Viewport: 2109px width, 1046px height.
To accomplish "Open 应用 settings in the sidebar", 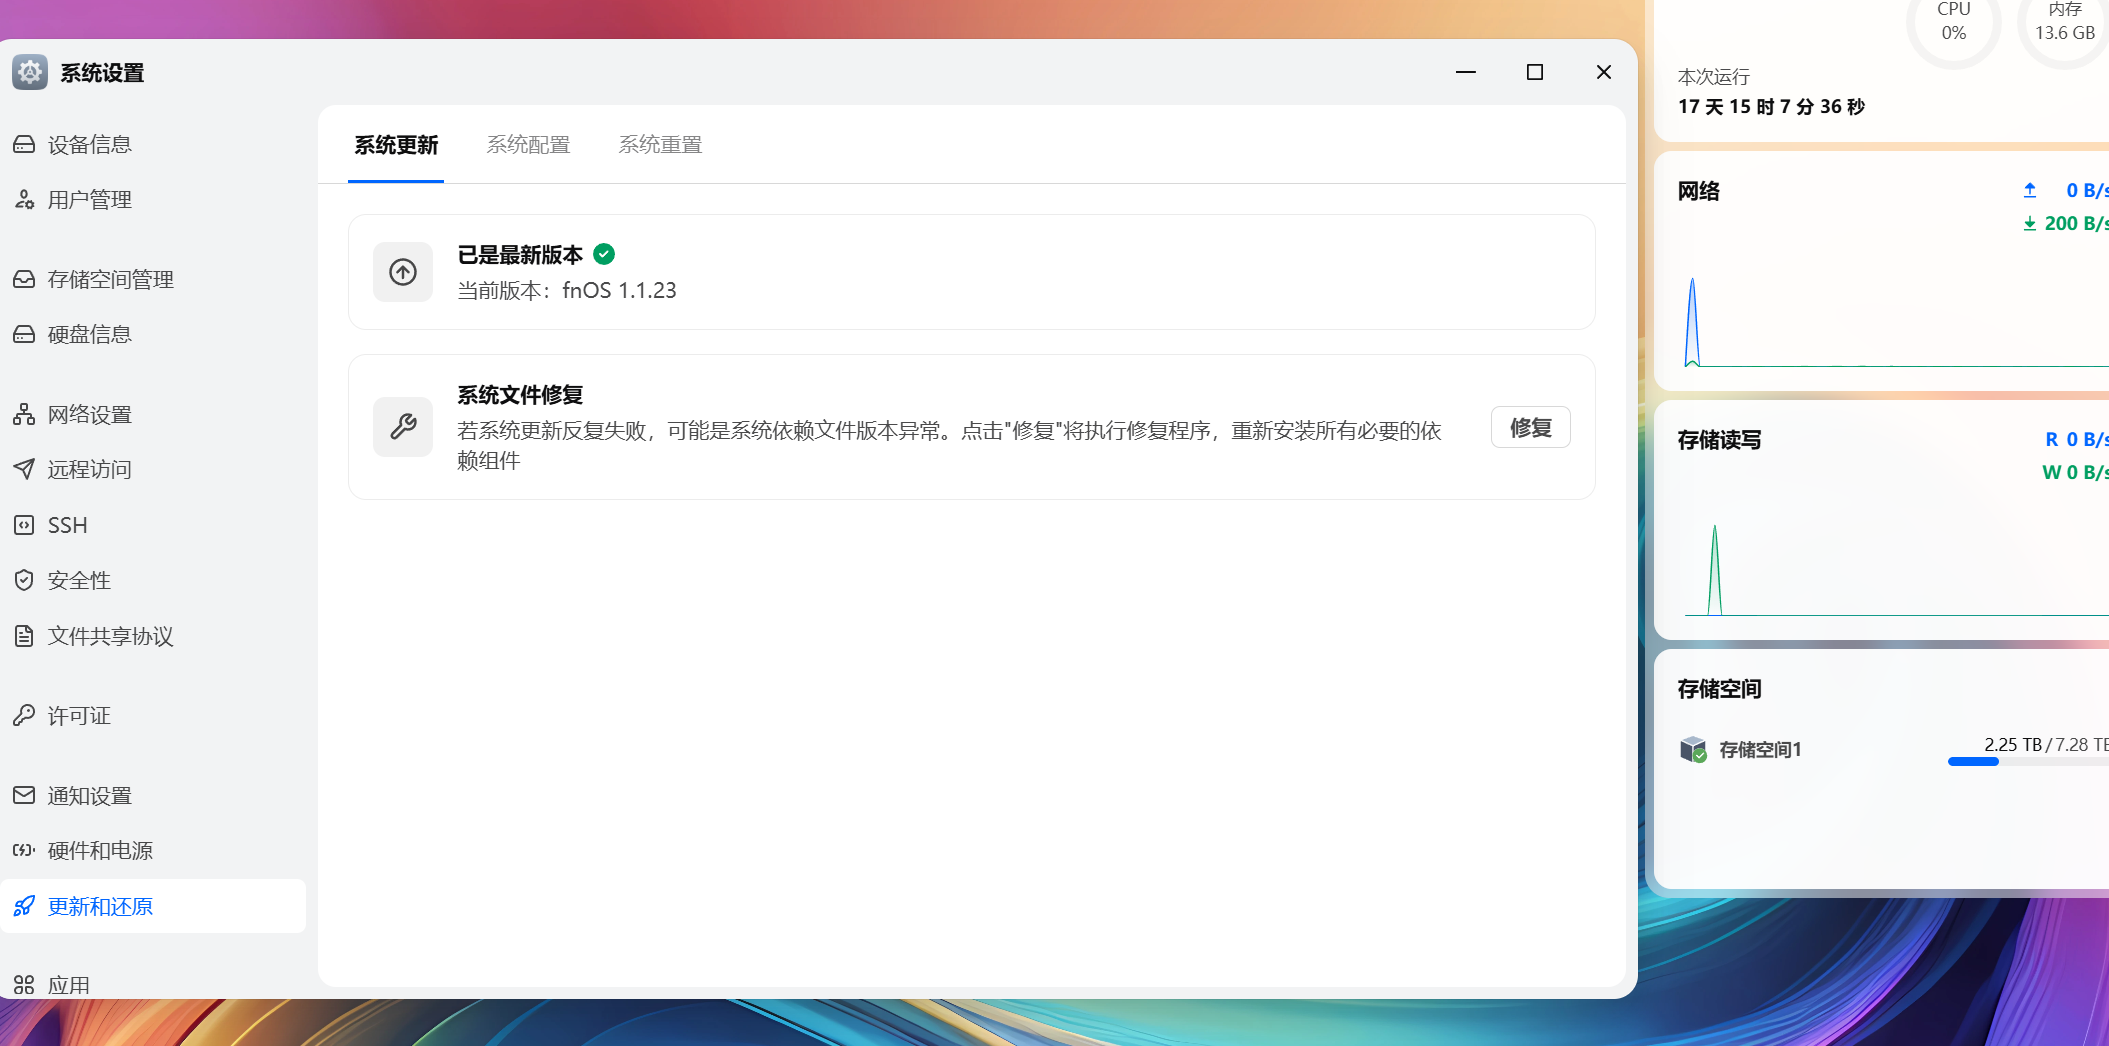I will coord(153,985).
